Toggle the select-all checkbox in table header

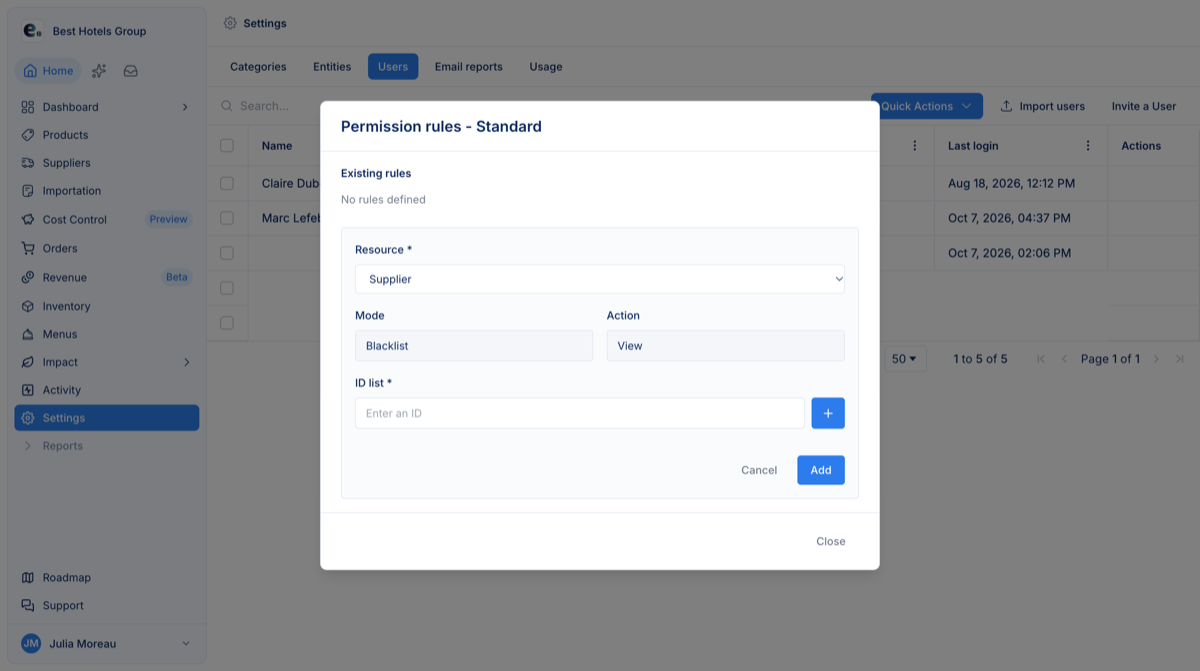[227, 146]
